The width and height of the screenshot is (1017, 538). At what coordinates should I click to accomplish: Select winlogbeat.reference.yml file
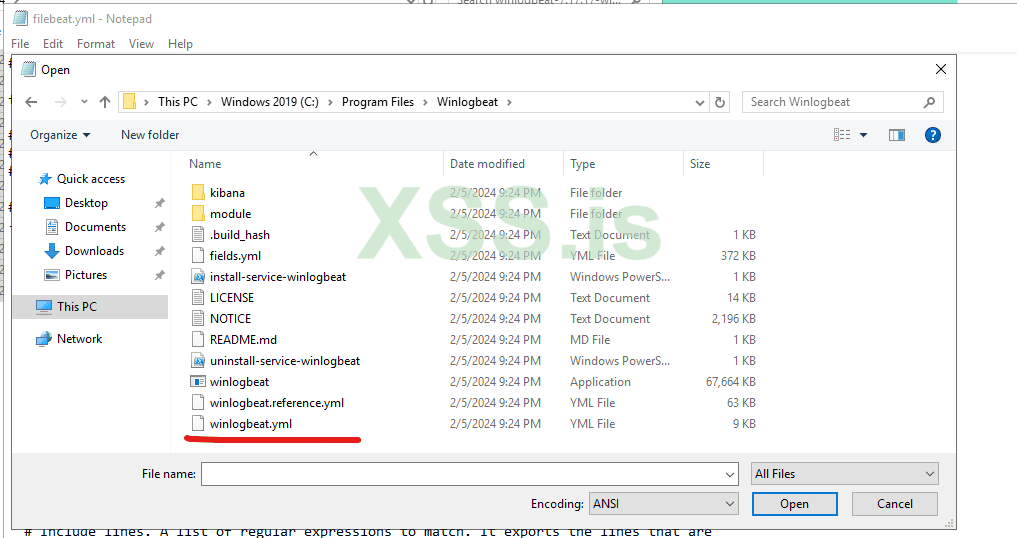[277, 403]
